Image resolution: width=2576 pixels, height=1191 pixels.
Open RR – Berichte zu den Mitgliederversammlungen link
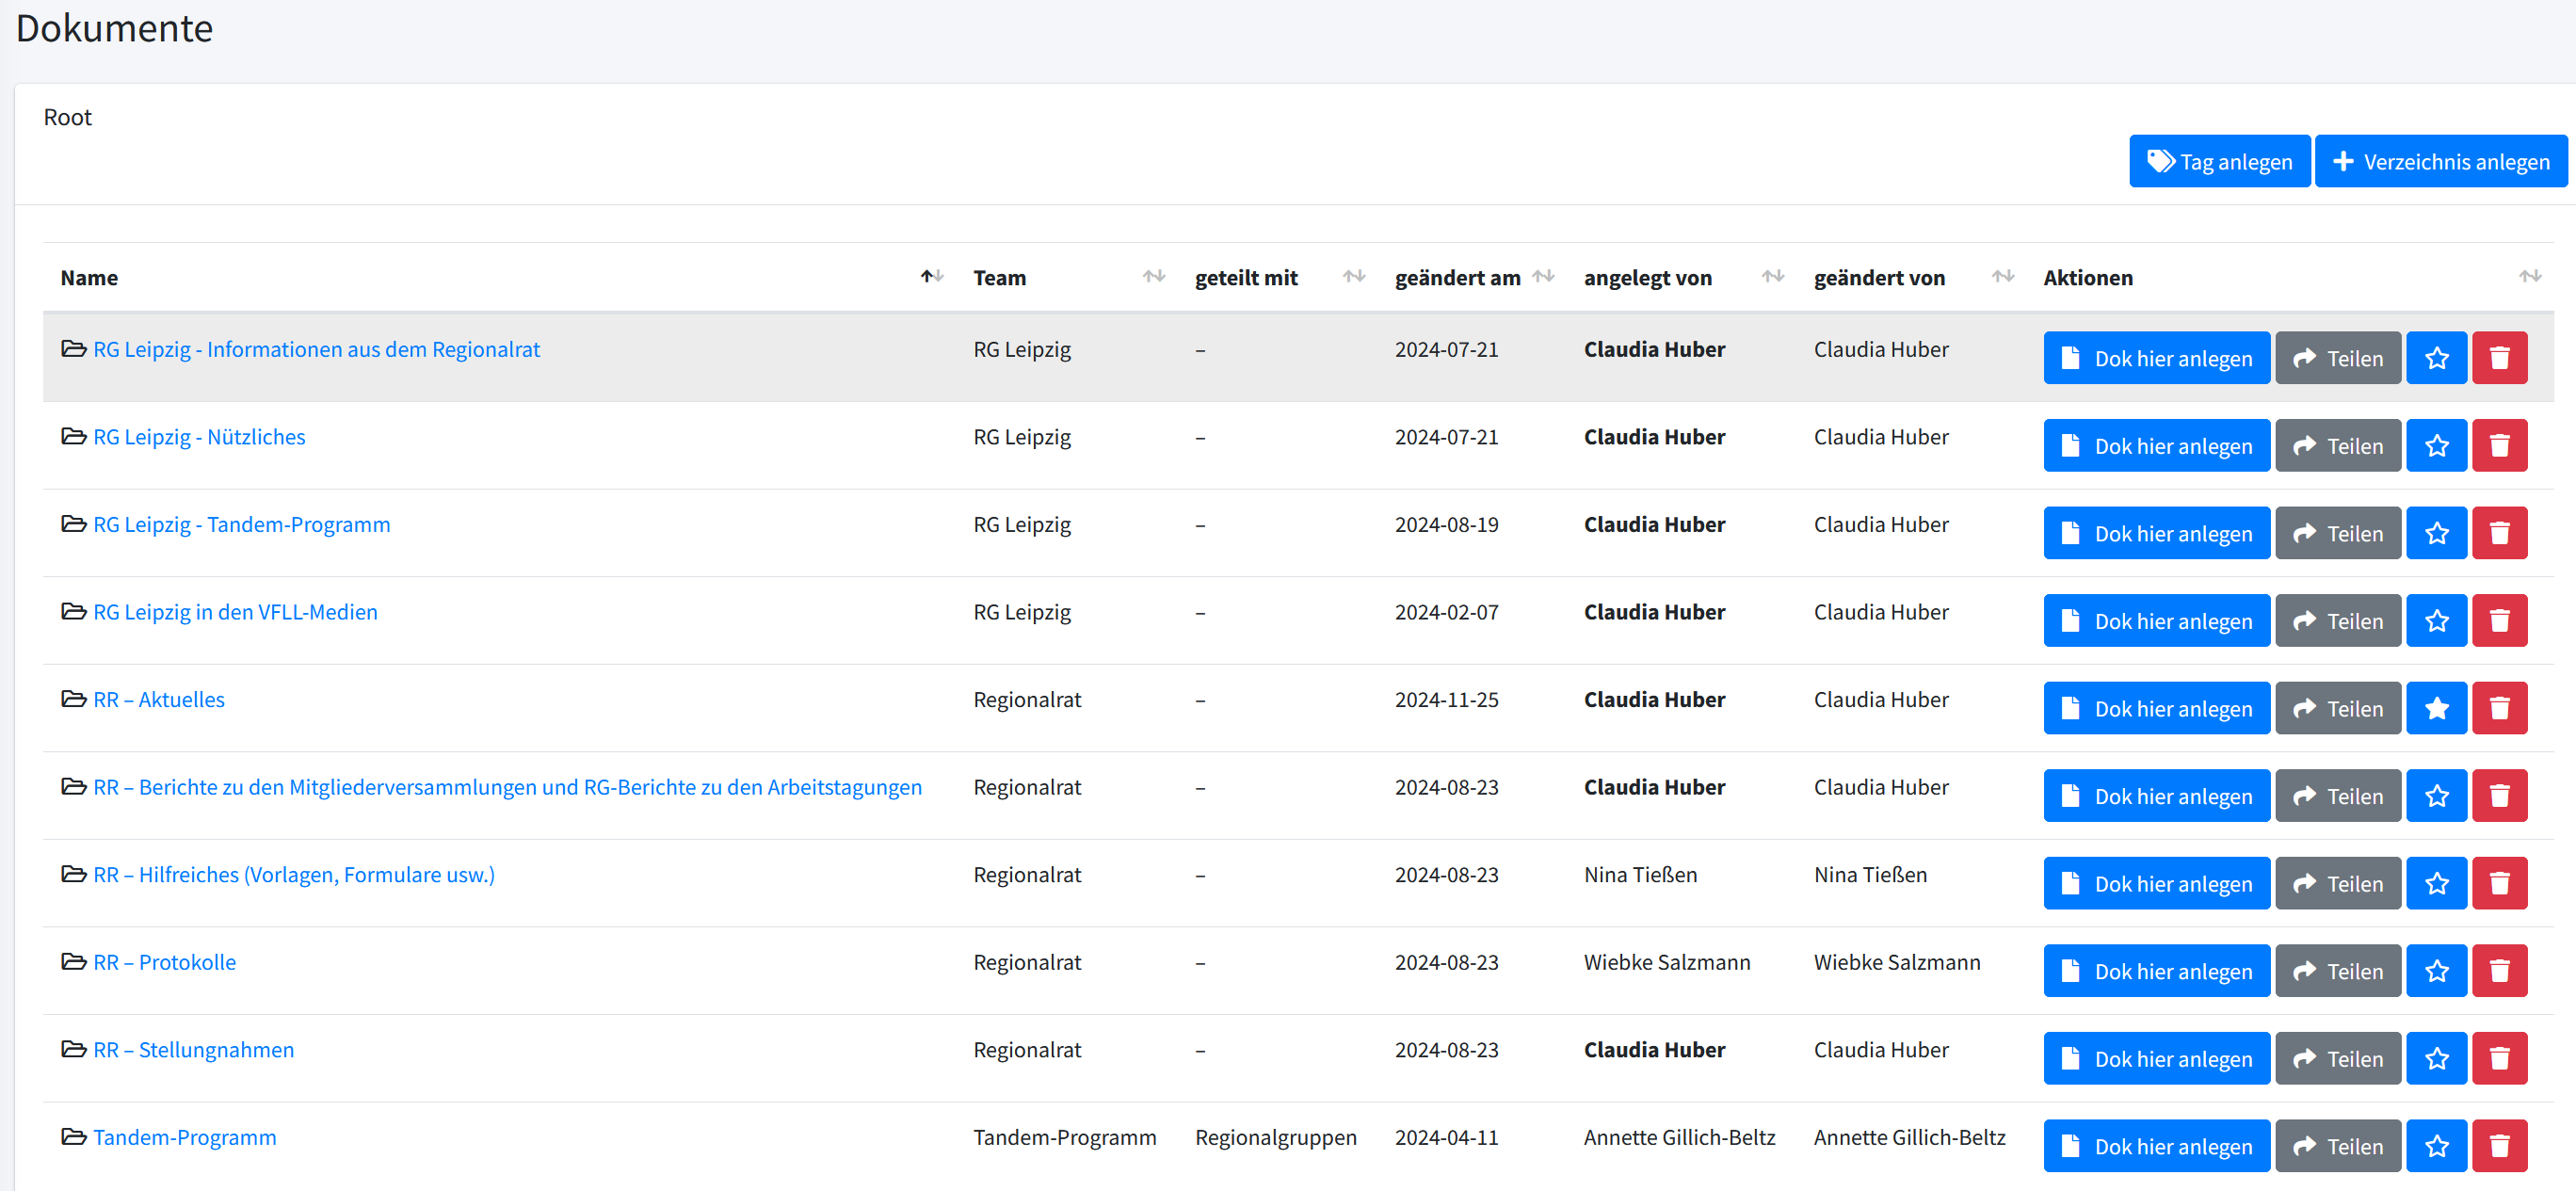[507, 787]
